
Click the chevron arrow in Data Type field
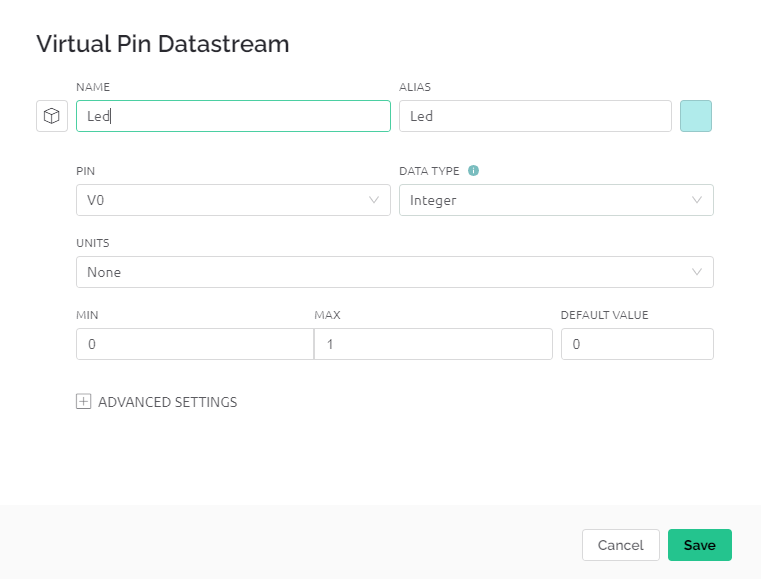pos(697,200)
